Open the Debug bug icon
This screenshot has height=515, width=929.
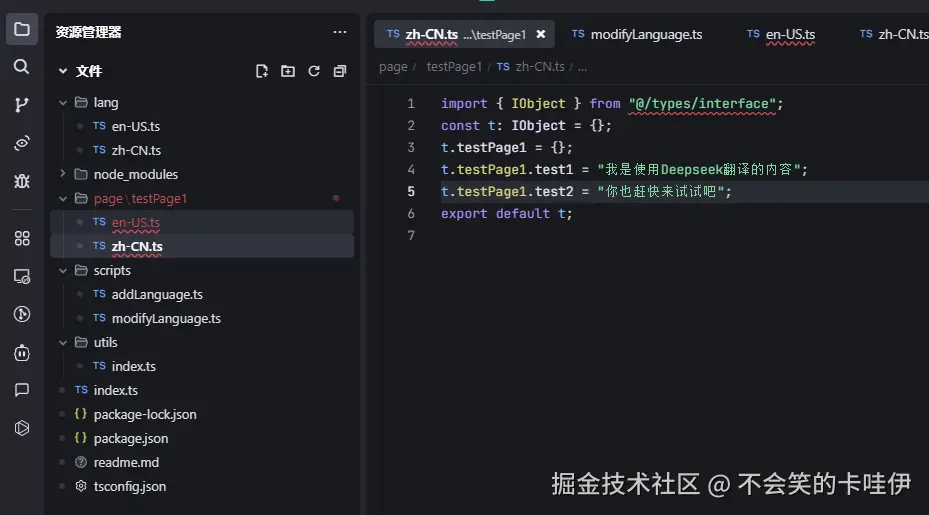point(22,181)
